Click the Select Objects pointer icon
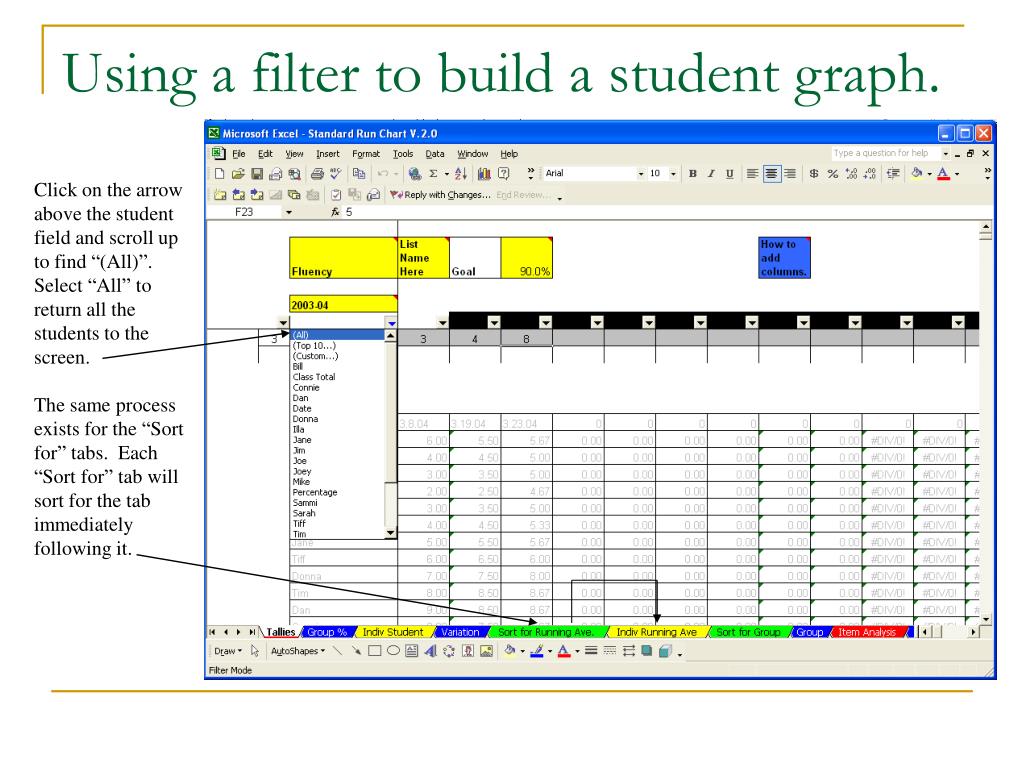This screenshot has width=1024, height=768. click(255, 651)
